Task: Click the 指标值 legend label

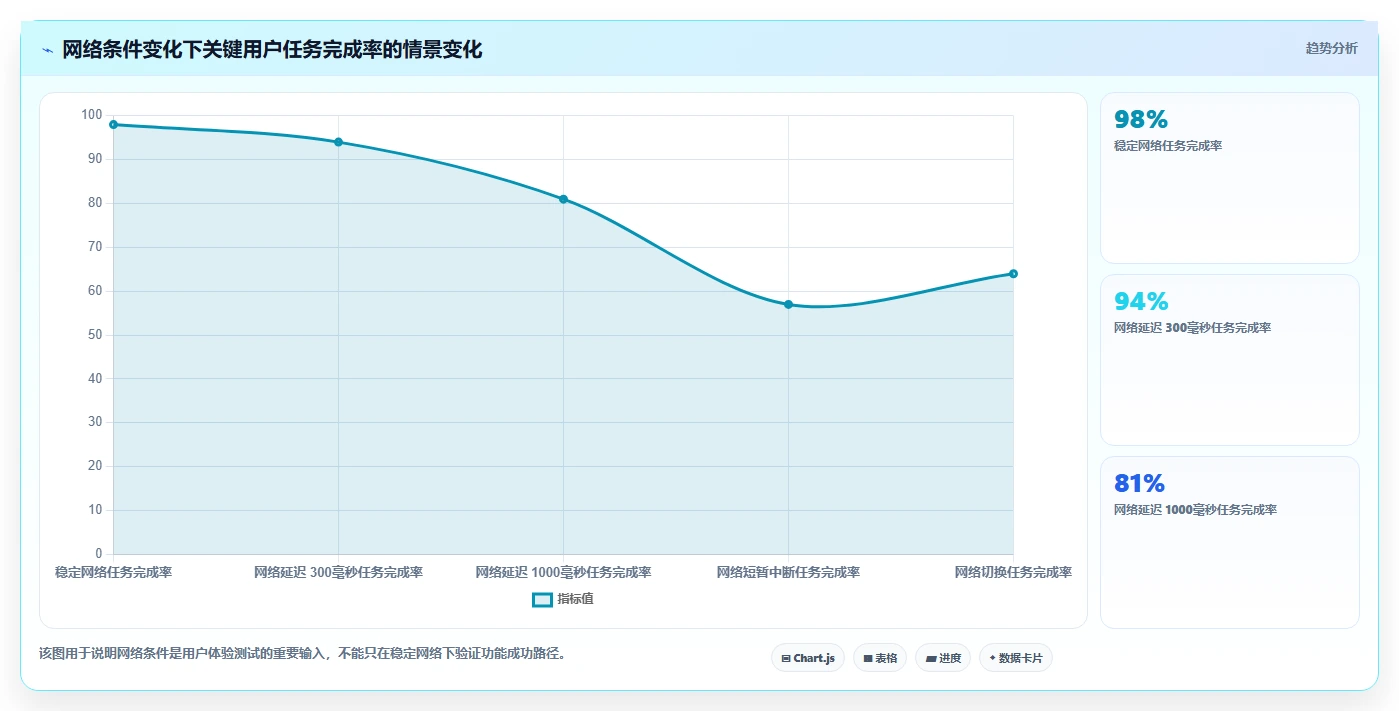Action: point(576,600)
